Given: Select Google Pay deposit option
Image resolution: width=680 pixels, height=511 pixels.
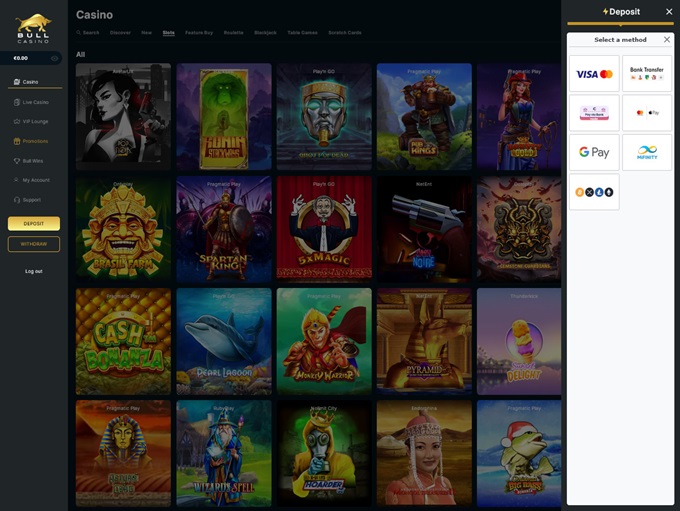Looking at the screenshot, I should click(x=594, y=153).
